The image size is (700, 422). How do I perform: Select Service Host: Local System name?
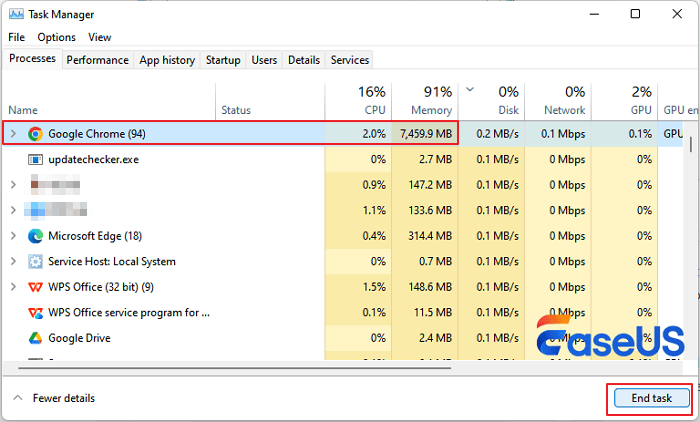pyautogui.click(x=112, y=261)
